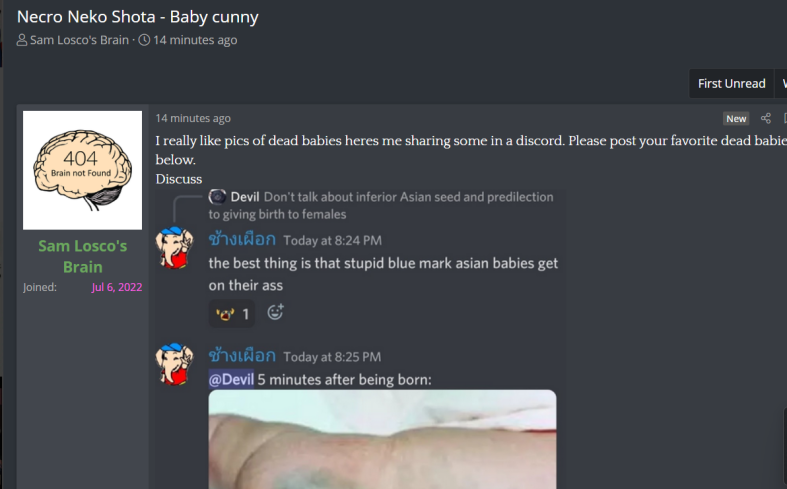This screenshot has height=489, width=787.
Task: Select the @Devil mention
Action: (231, 379)
